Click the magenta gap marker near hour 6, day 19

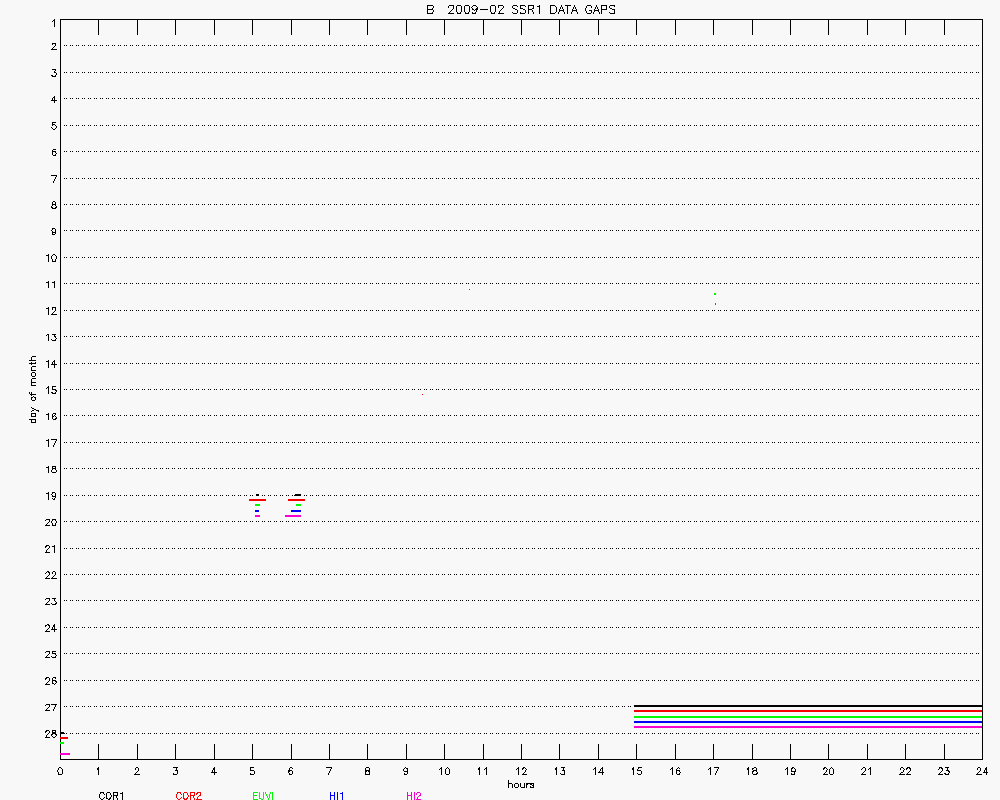293,516
